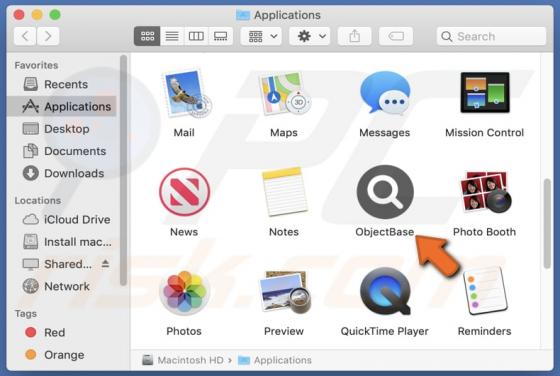Click the Mission Control label text
This screenshot has width=560, height=376.
[485, 132]
